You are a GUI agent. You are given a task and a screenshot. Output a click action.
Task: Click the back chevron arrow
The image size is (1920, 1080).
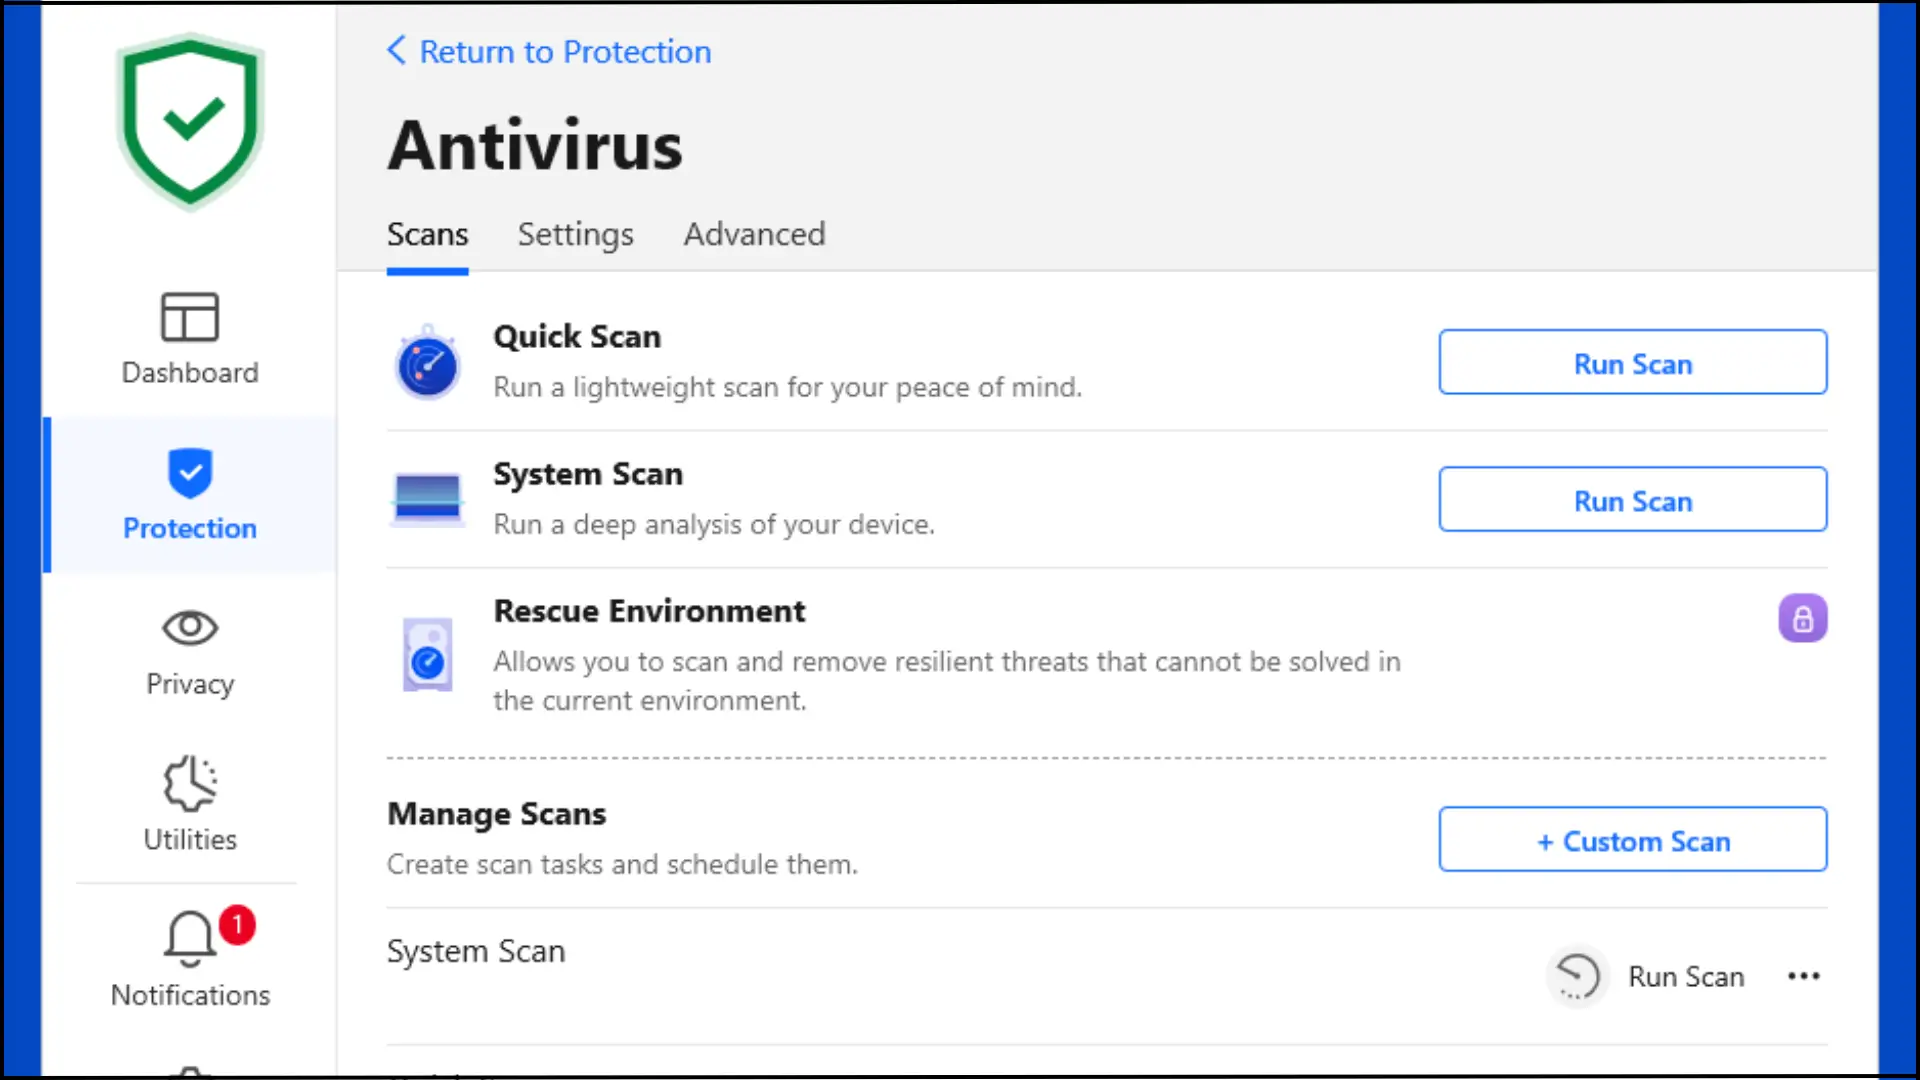click(x=397, y=50)
